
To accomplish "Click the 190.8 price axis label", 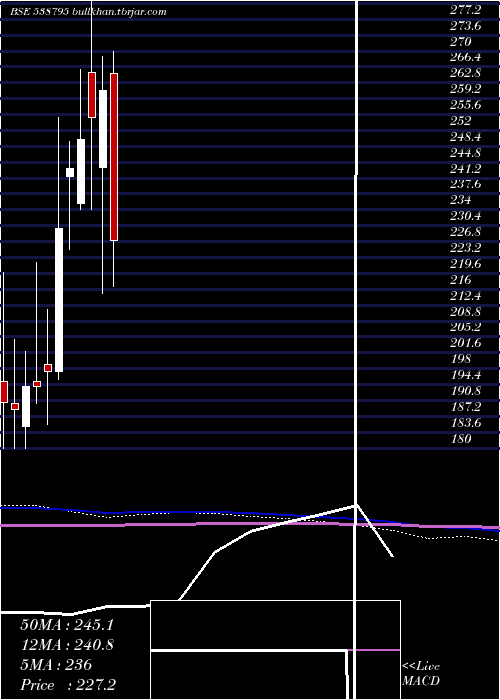I will (x=465, y=391).
